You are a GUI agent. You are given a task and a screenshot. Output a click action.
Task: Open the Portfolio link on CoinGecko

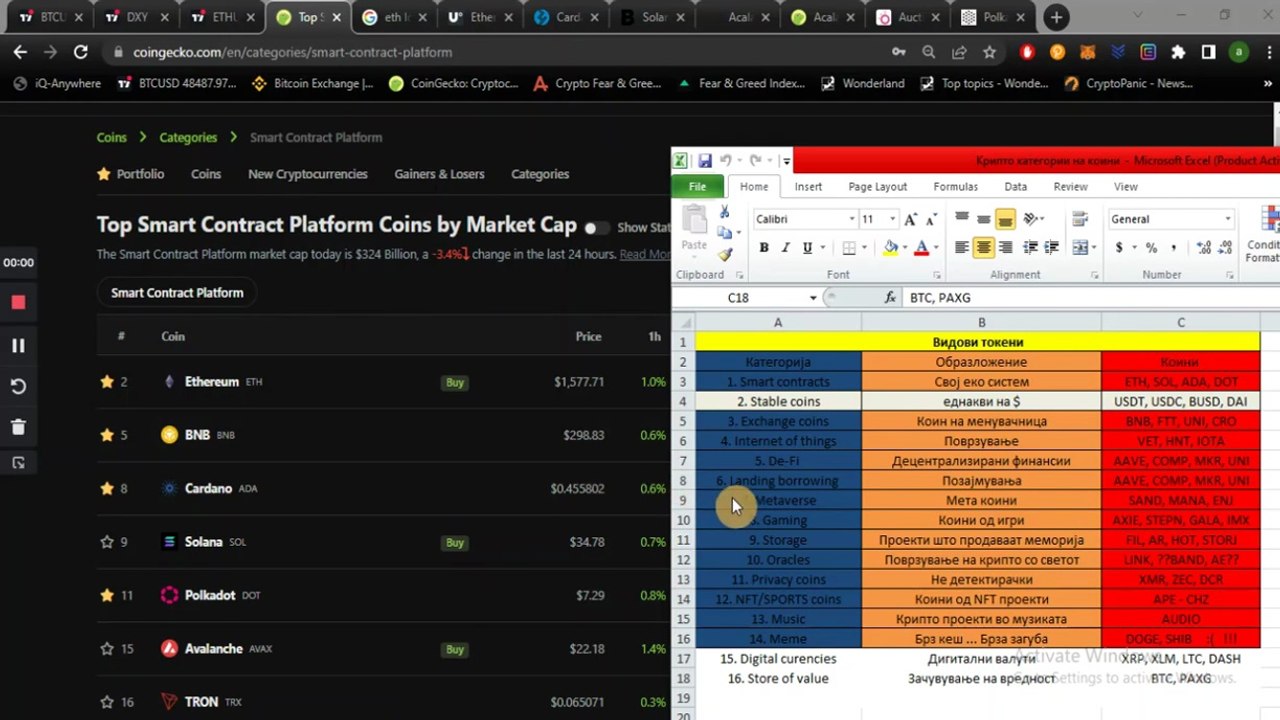[130, 174]
